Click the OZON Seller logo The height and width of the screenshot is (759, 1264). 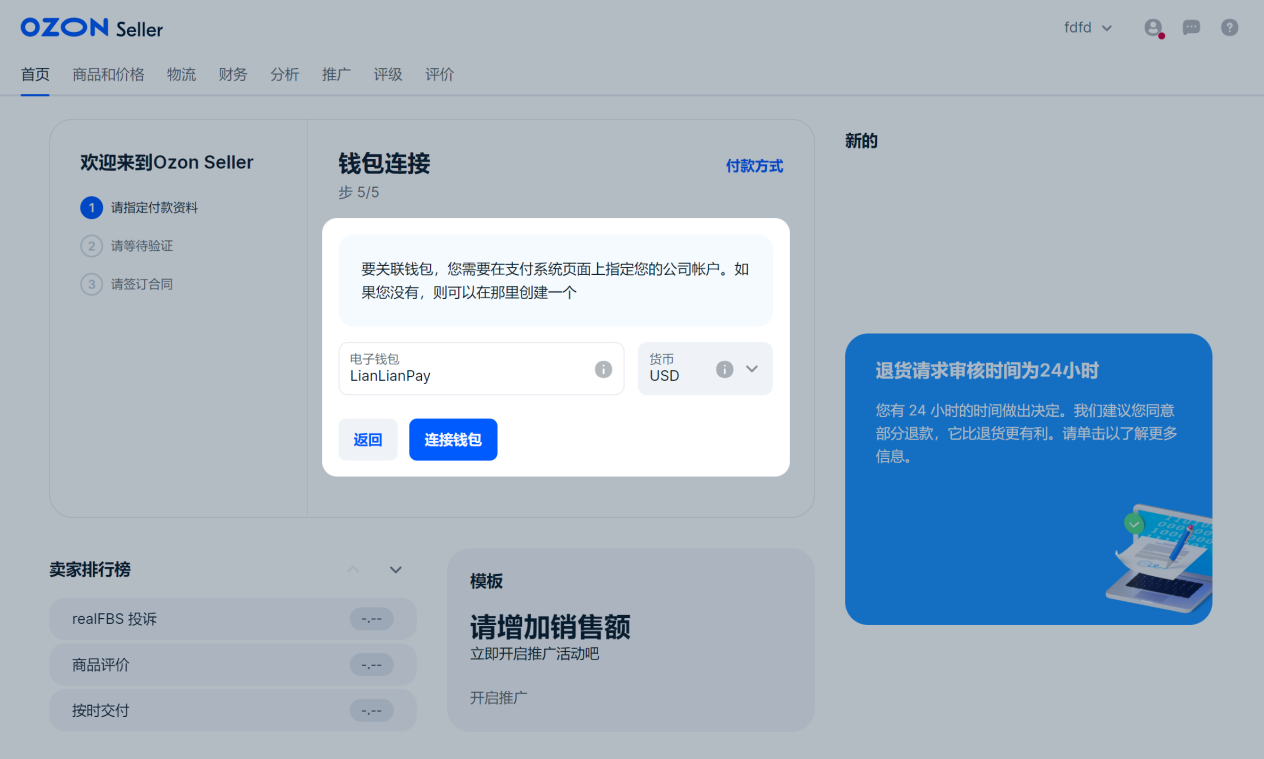tap(90, 27)
